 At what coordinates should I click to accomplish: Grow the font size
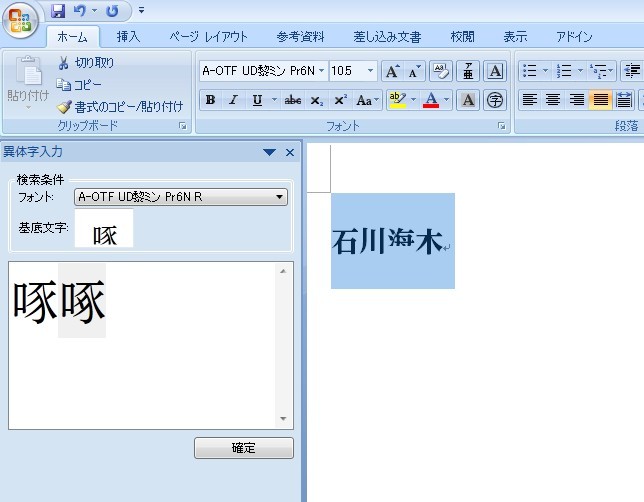coord(393,71)
